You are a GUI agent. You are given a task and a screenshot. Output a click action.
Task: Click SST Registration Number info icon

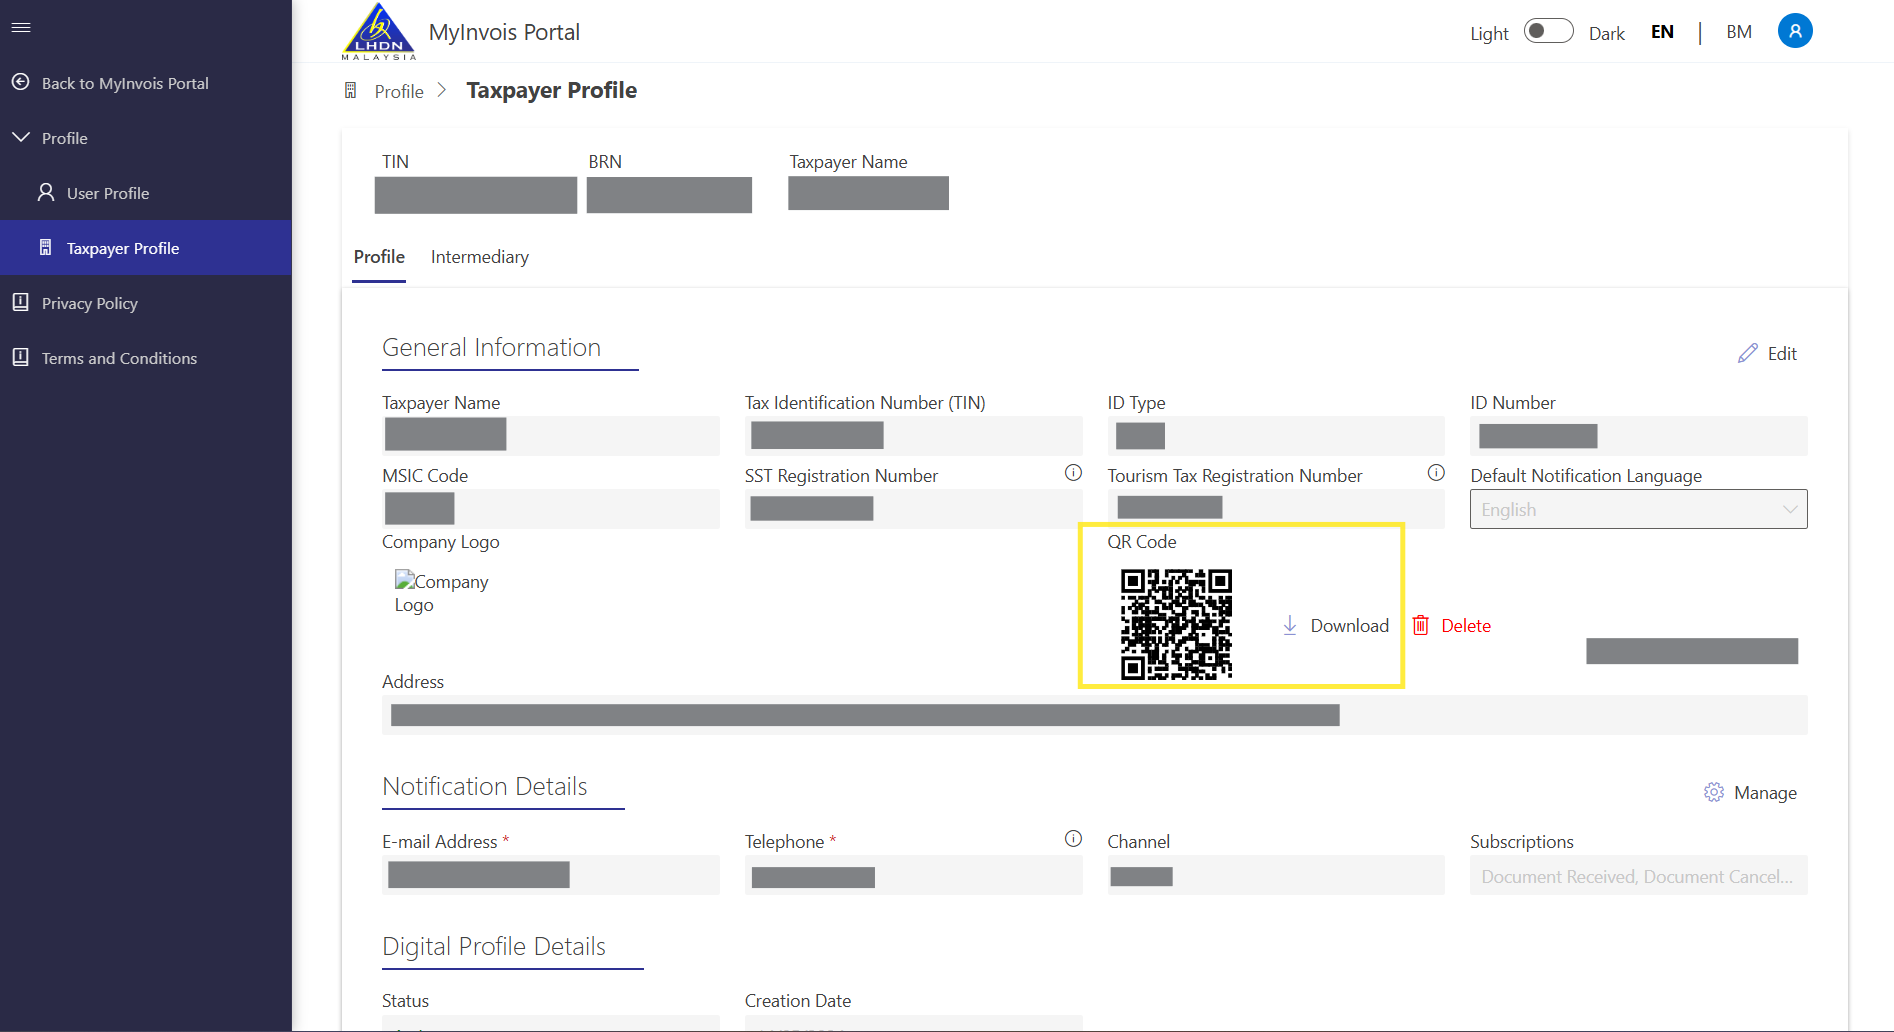pyautogui.click(x=1073, y=473)
